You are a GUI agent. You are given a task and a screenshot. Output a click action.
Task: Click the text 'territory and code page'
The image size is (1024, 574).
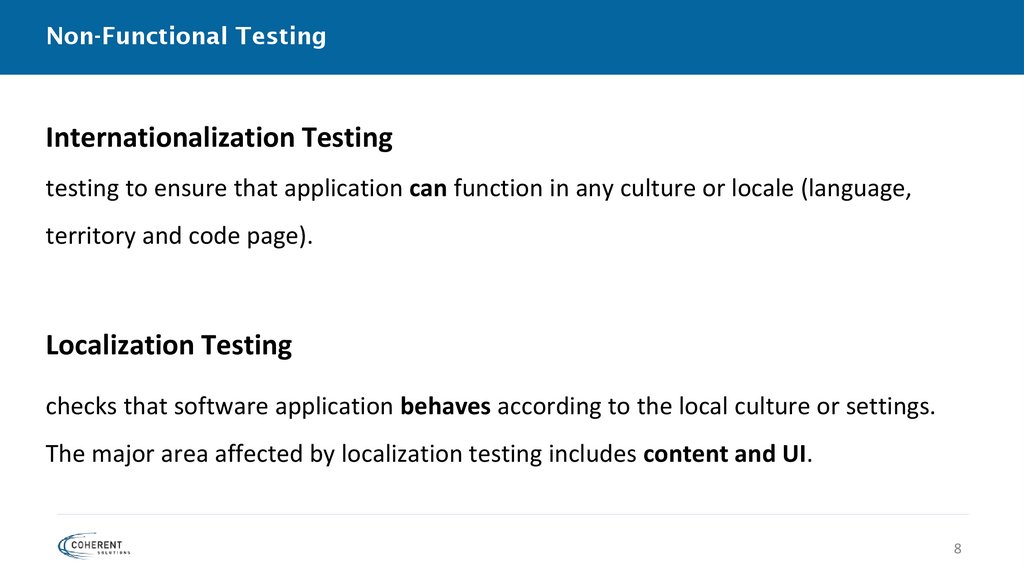click(175, 238)
